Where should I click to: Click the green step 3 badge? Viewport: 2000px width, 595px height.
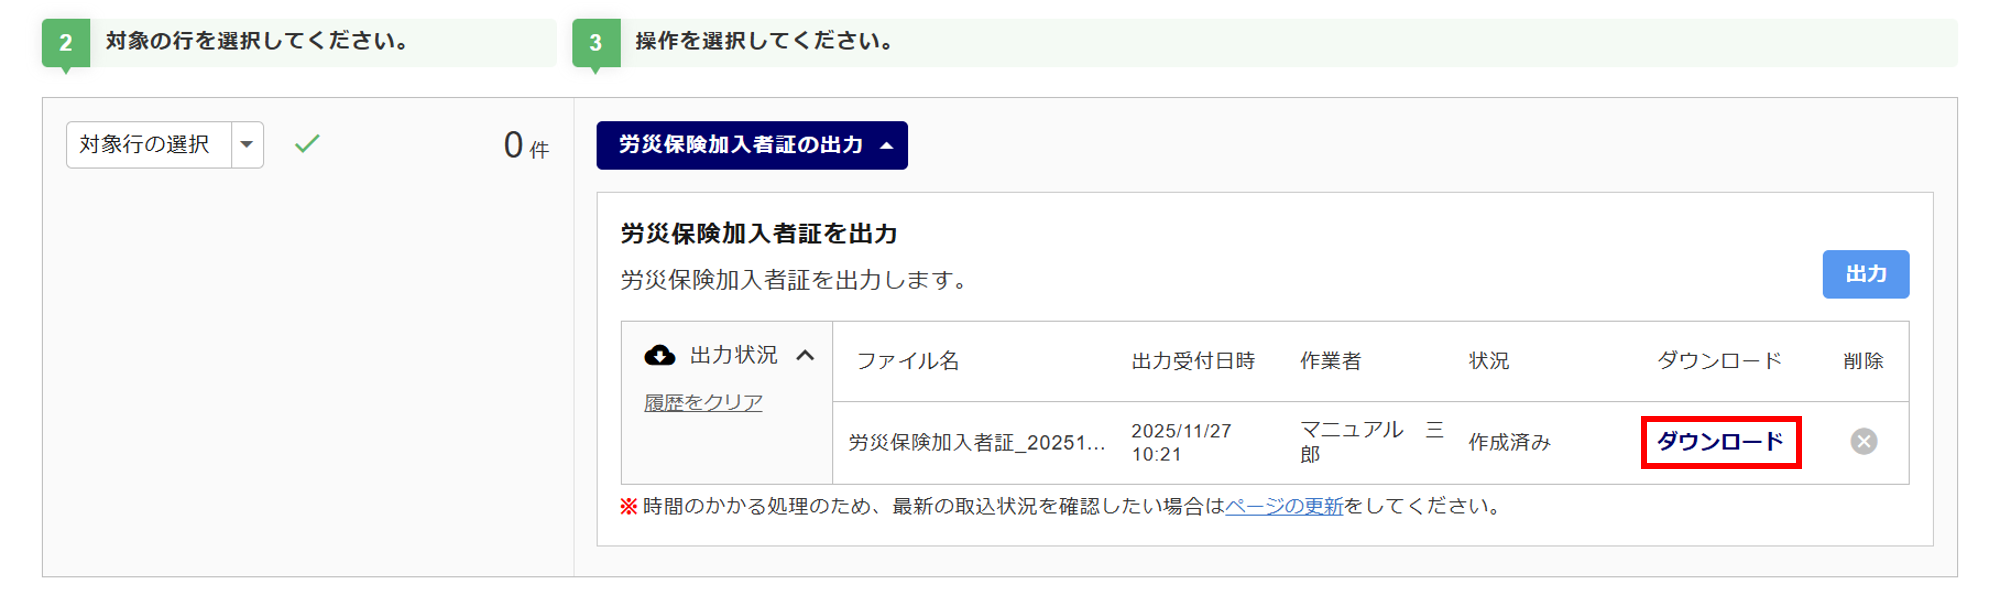pyautogui.click(x=596, y=43)
